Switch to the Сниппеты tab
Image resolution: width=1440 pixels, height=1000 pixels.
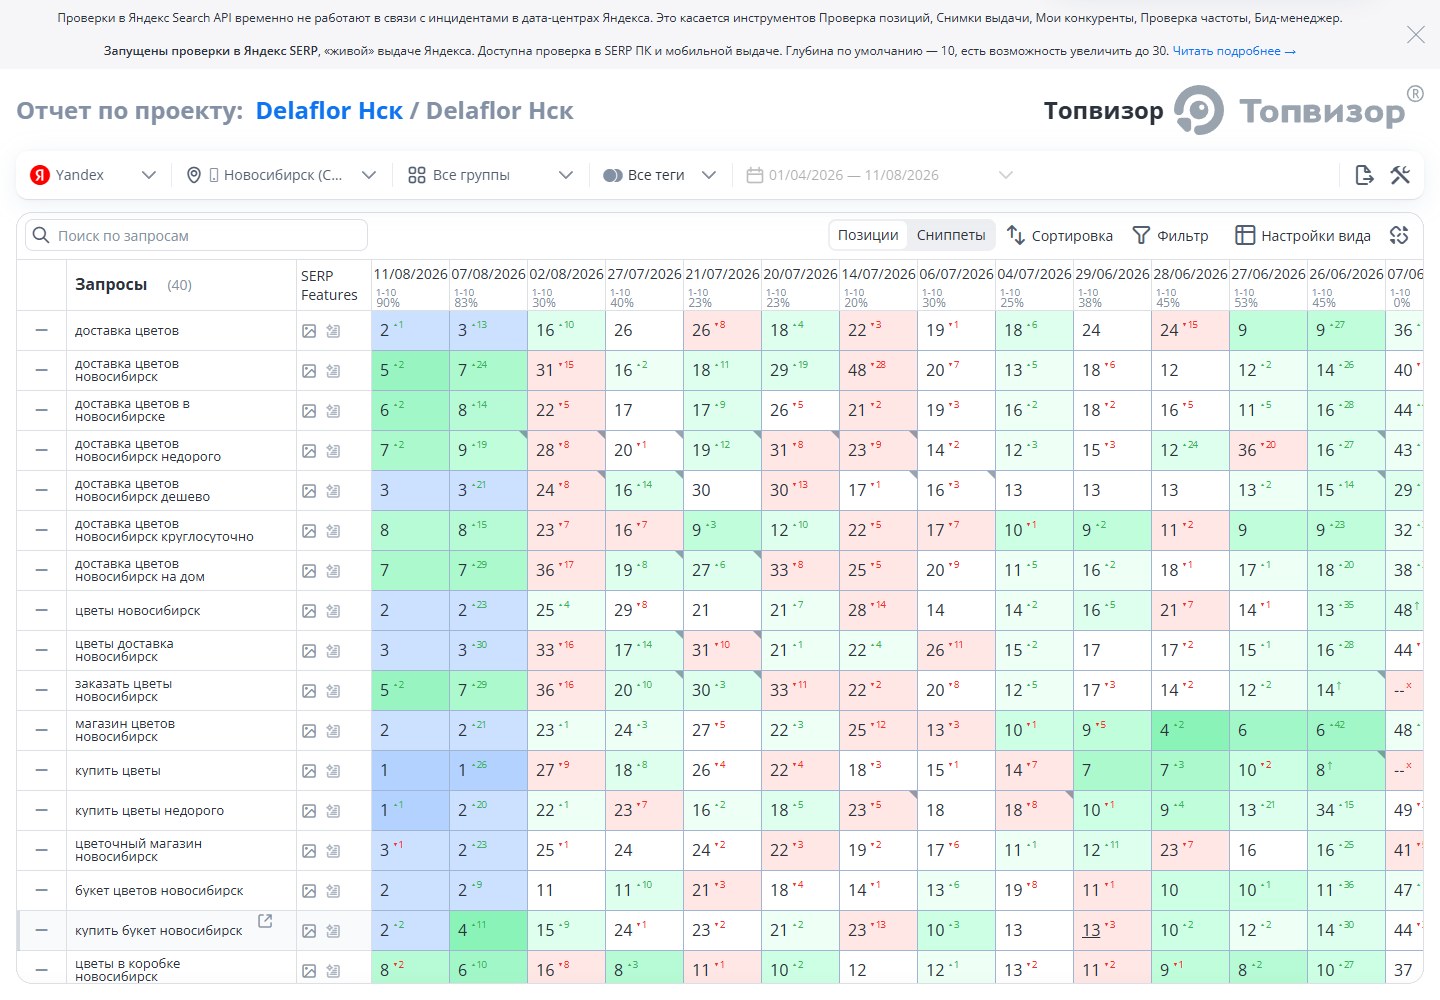(951, 235)
